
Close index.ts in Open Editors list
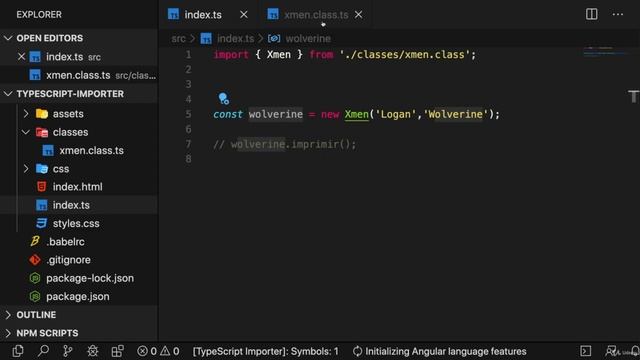click(22, 56)
